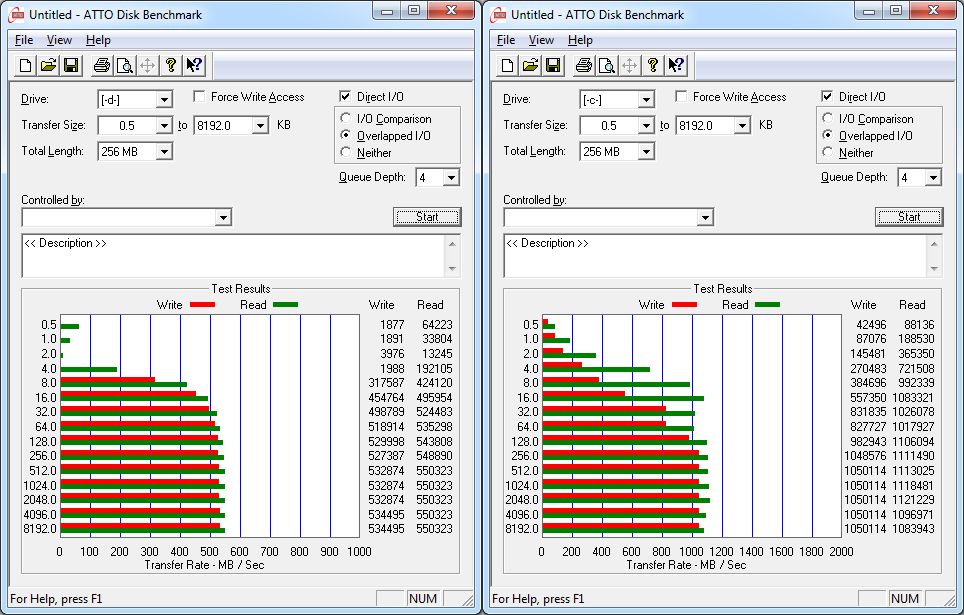The width and height of the screenshot is (964, 615).
Task: Maximize the left ATTO Disk Benchmark window
Action: [414, 10]
